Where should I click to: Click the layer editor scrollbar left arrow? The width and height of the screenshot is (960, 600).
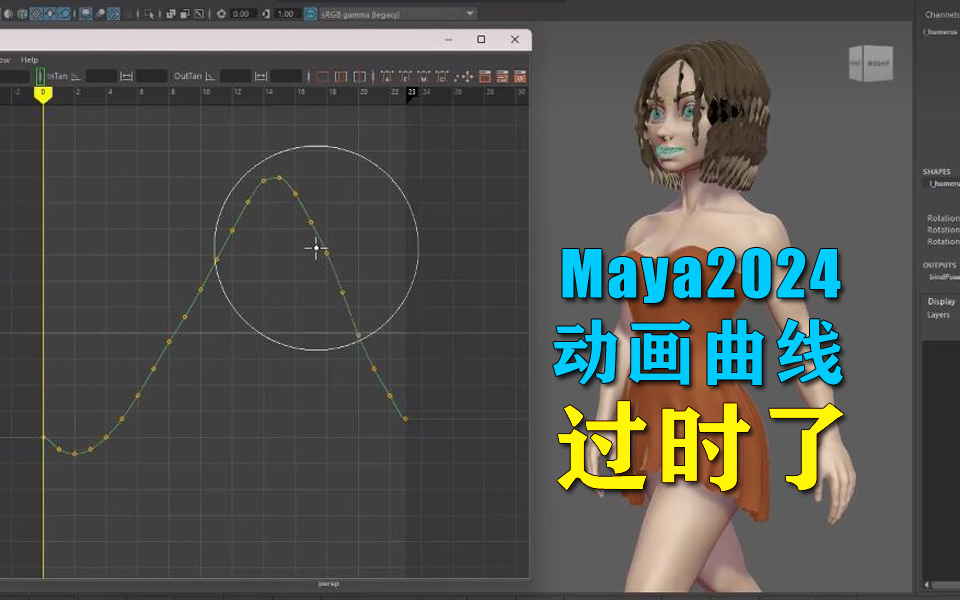pyautogui.click(x=927, y=585)
